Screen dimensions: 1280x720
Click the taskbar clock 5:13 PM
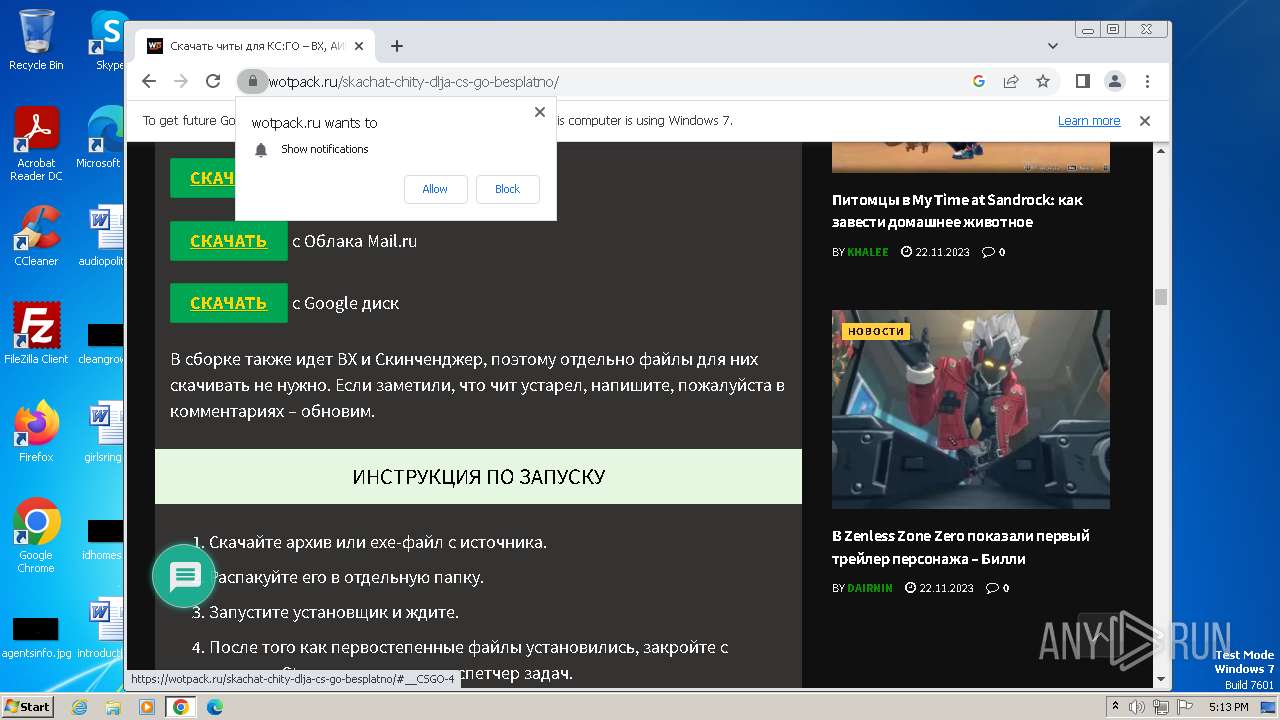(1228, 707)
